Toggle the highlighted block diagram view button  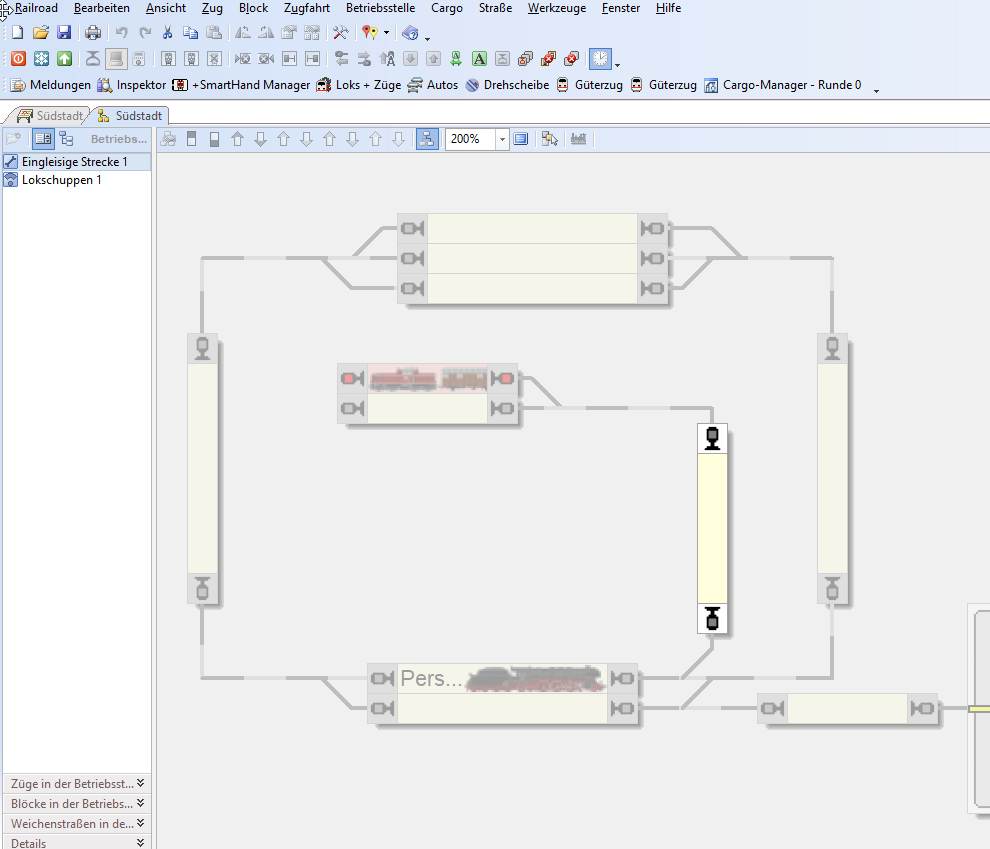[x=427, y=139]
